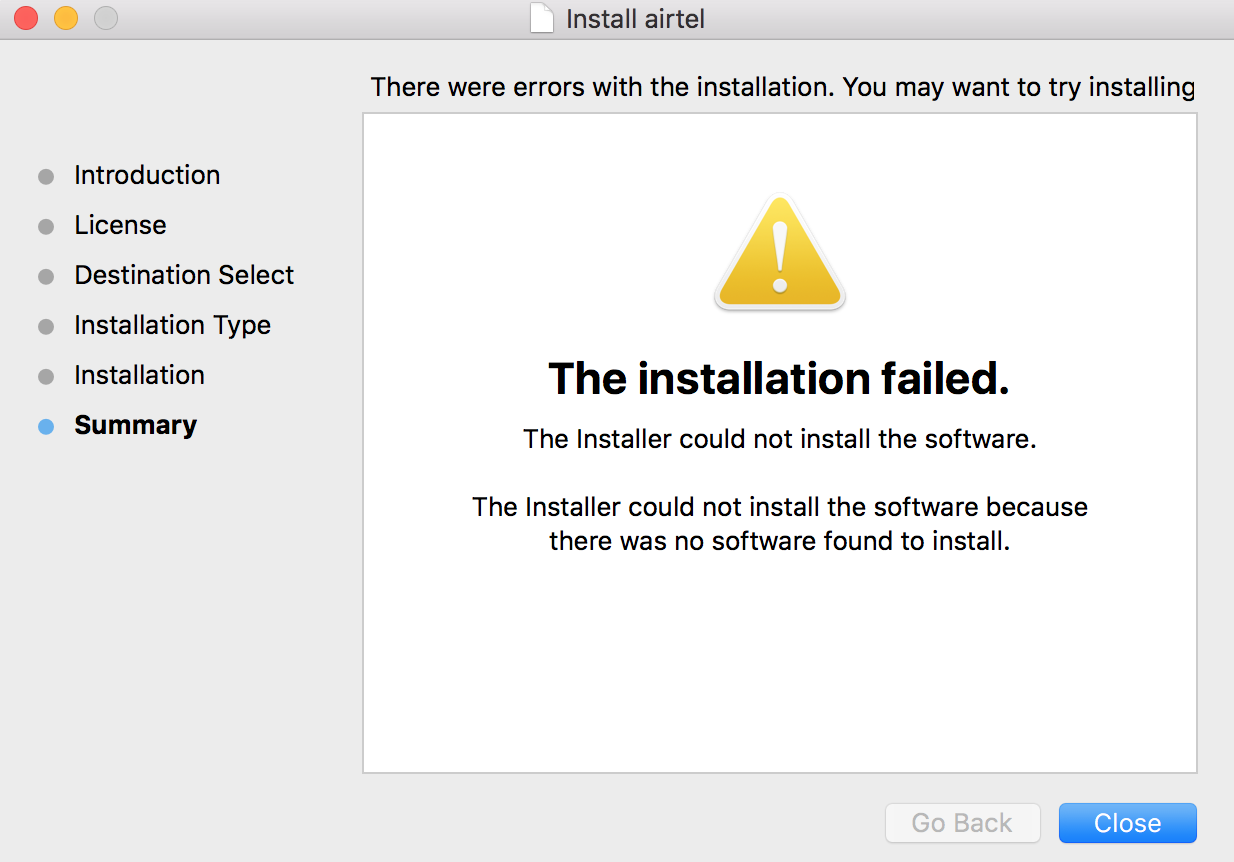
Task: Select the Destination Select step label
Action: 184,275
